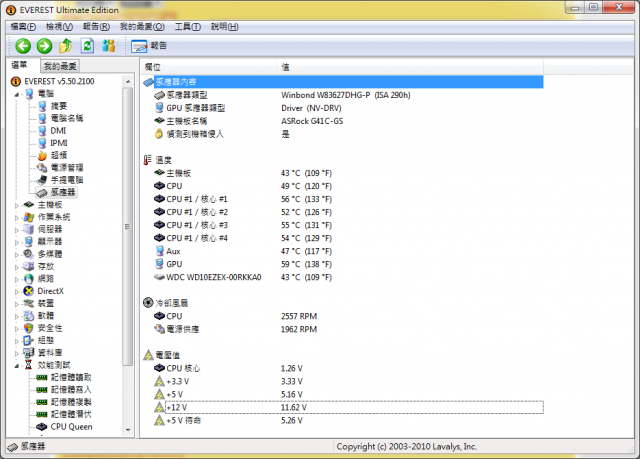Select the 感應器類型 Winbond row
This screenshot has width=640, height=459.
343,95
